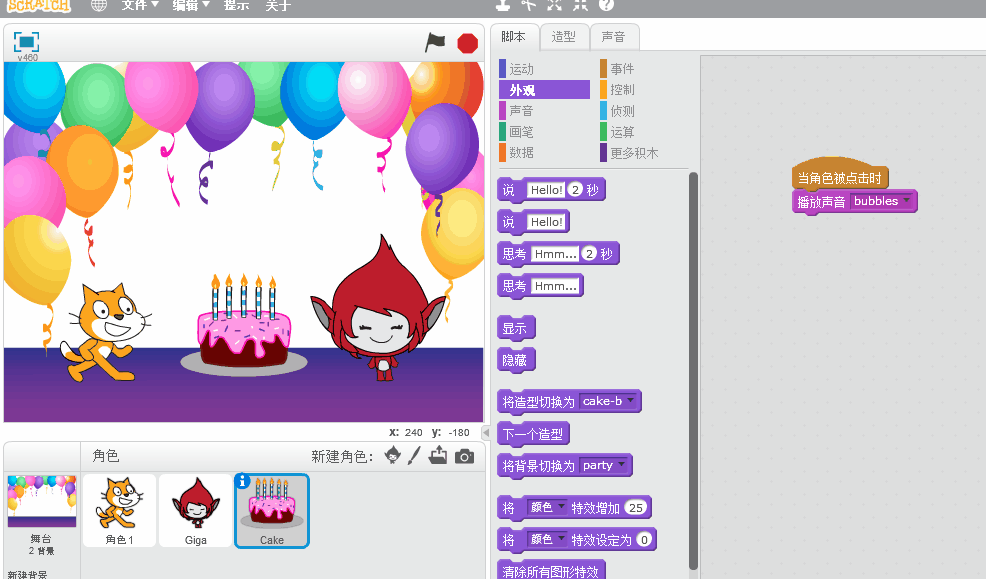The width and height of the screenshot is (986, 579).
Task: Click the 思考 Hmm... 2 秒 block
Action: point(558,254)
